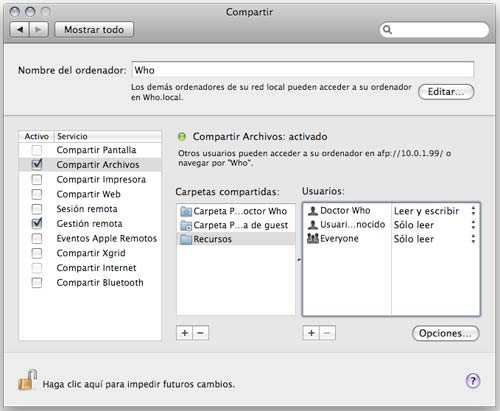500x411 pixels.
Task: Click the padlock to prevent changes
Action: [x=27, y=380]
